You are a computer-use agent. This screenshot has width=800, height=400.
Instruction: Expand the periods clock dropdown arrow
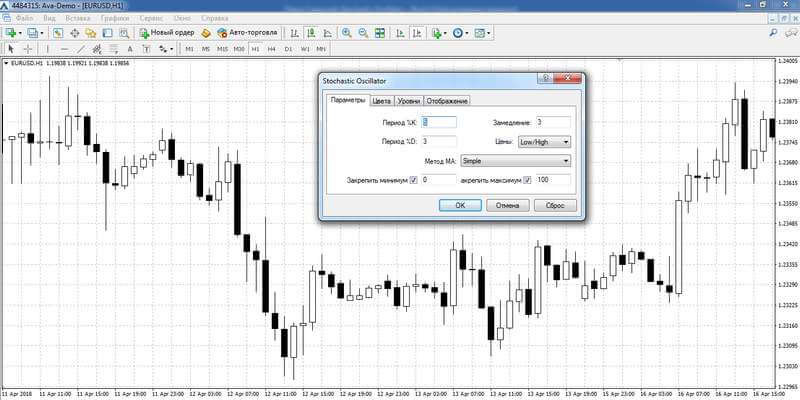point(466,33)
